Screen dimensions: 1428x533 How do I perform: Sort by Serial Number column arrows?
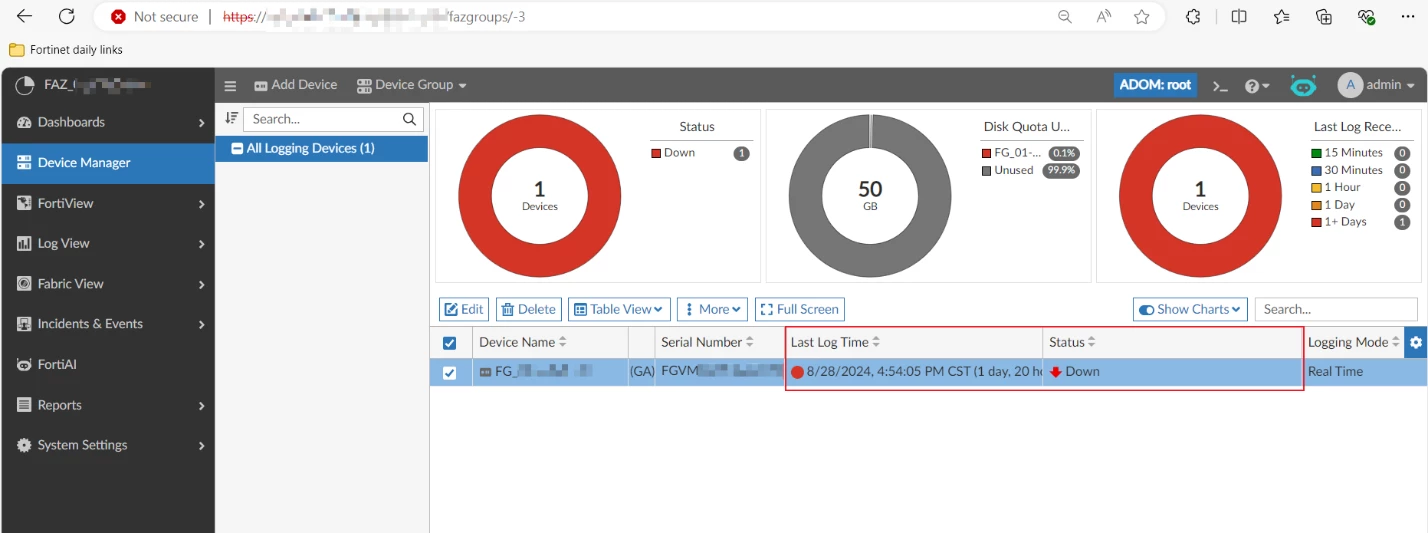point(750,342)
